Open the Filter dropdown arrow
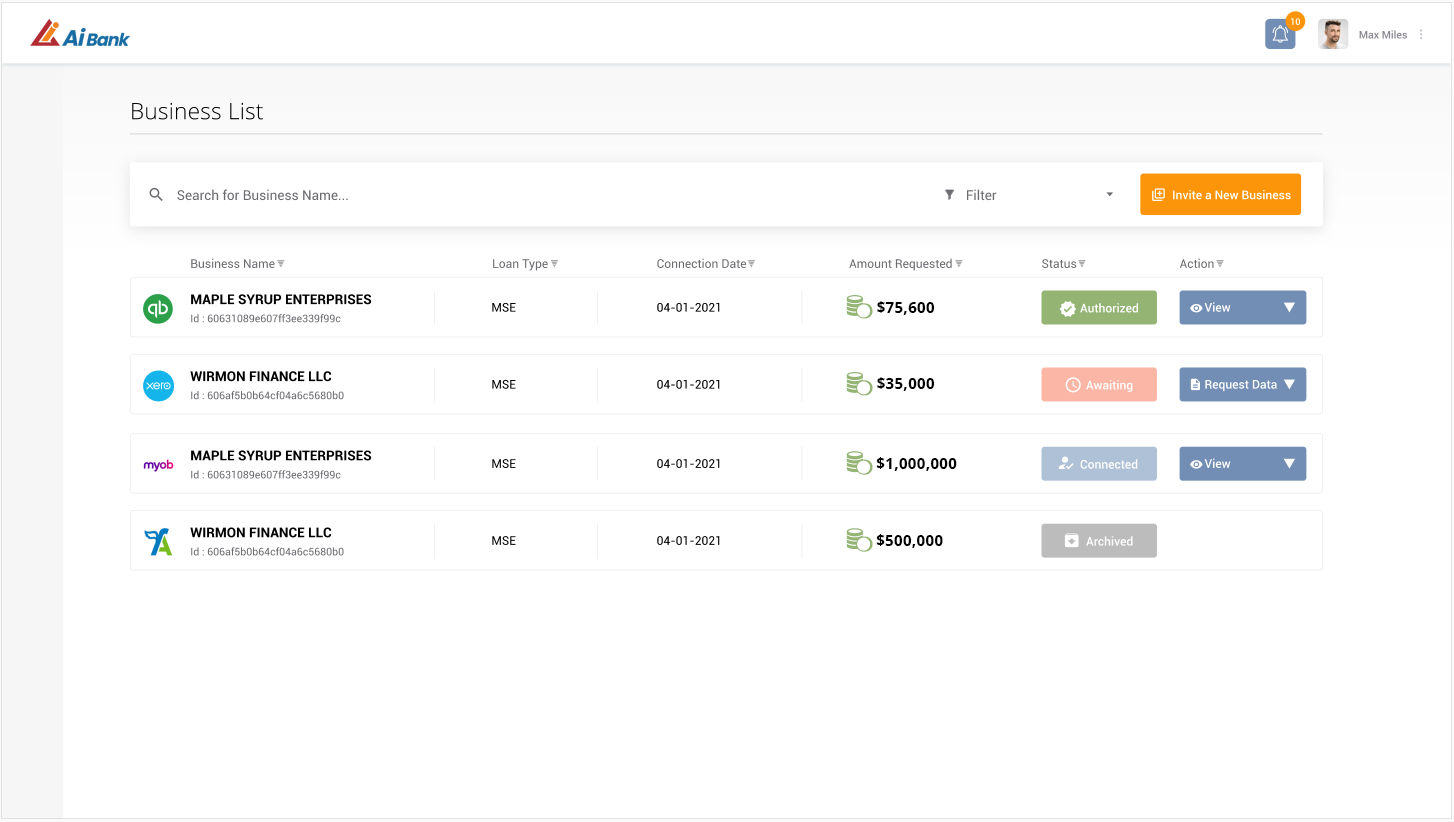 (1109, 195)
